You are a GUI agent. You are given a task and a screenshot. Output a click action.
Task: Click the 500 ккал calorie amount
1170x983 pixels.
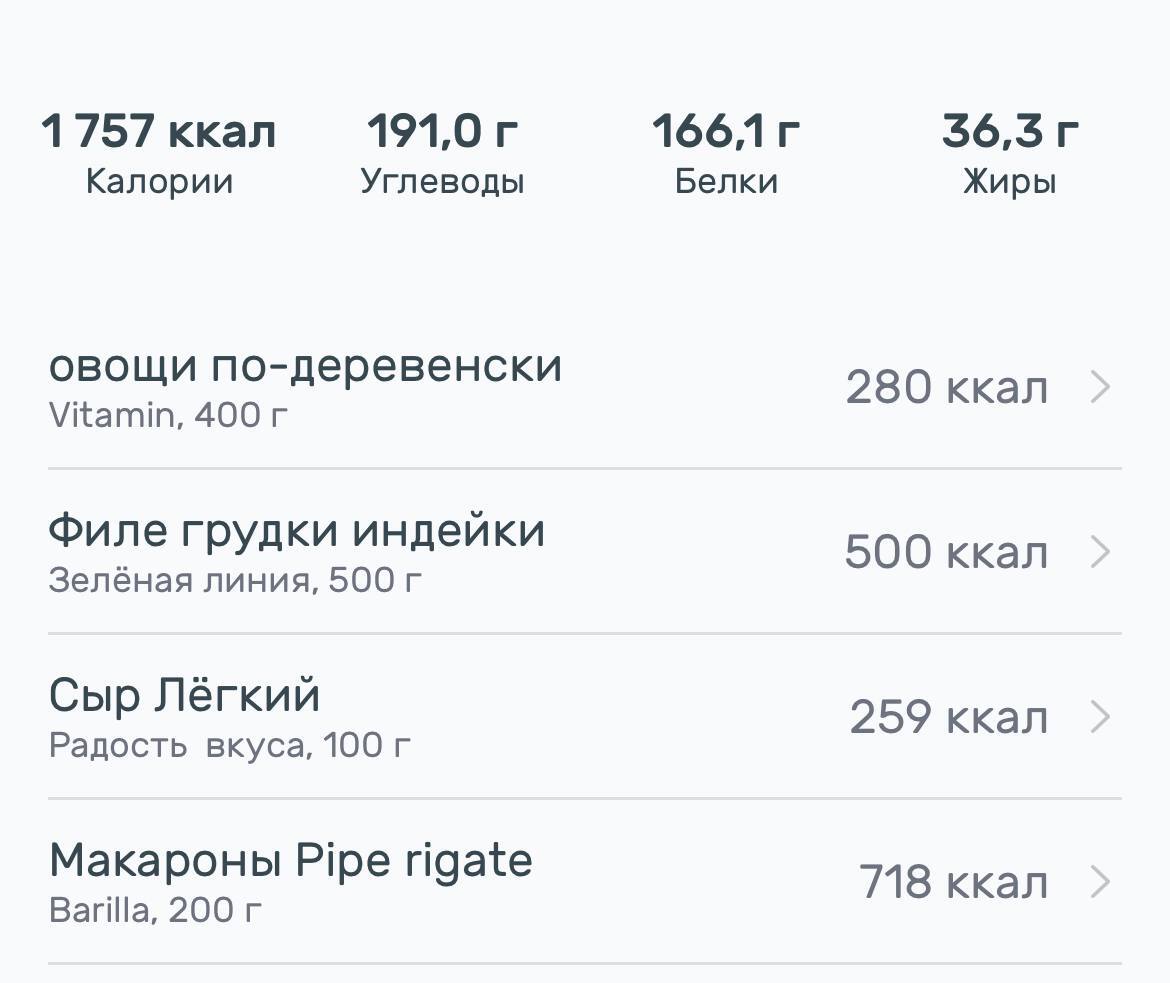946,553
